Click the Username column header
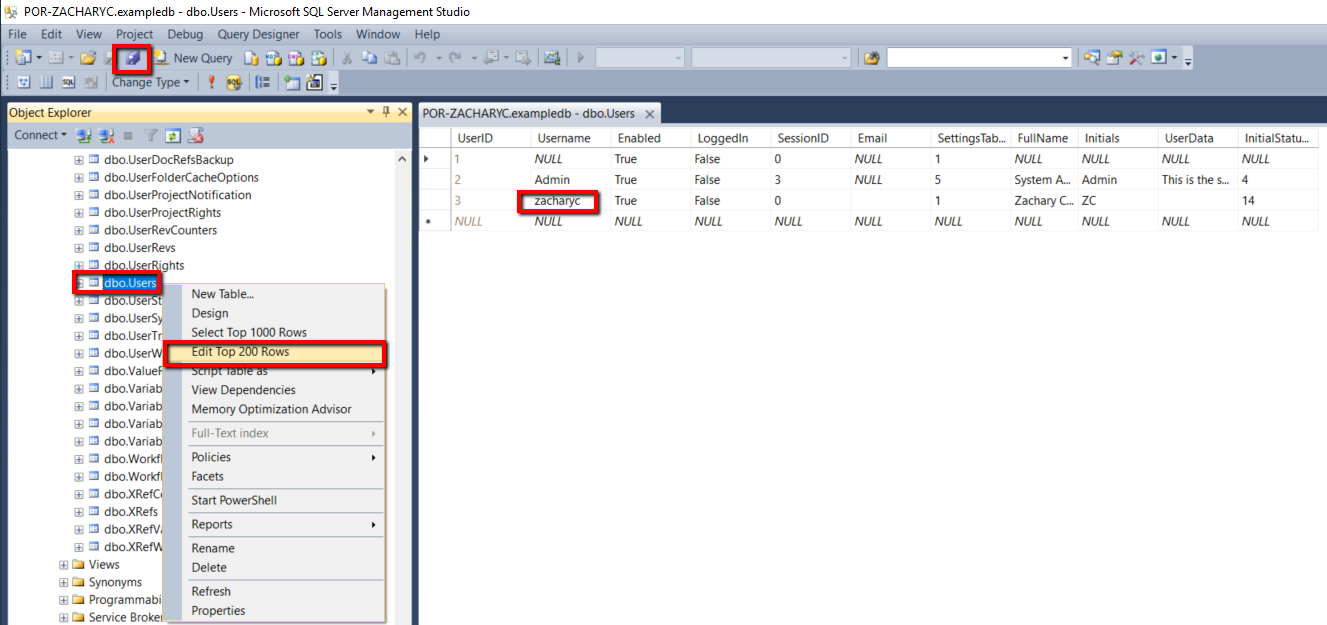This screenshot has height=625, width=1327. [571, 138]
